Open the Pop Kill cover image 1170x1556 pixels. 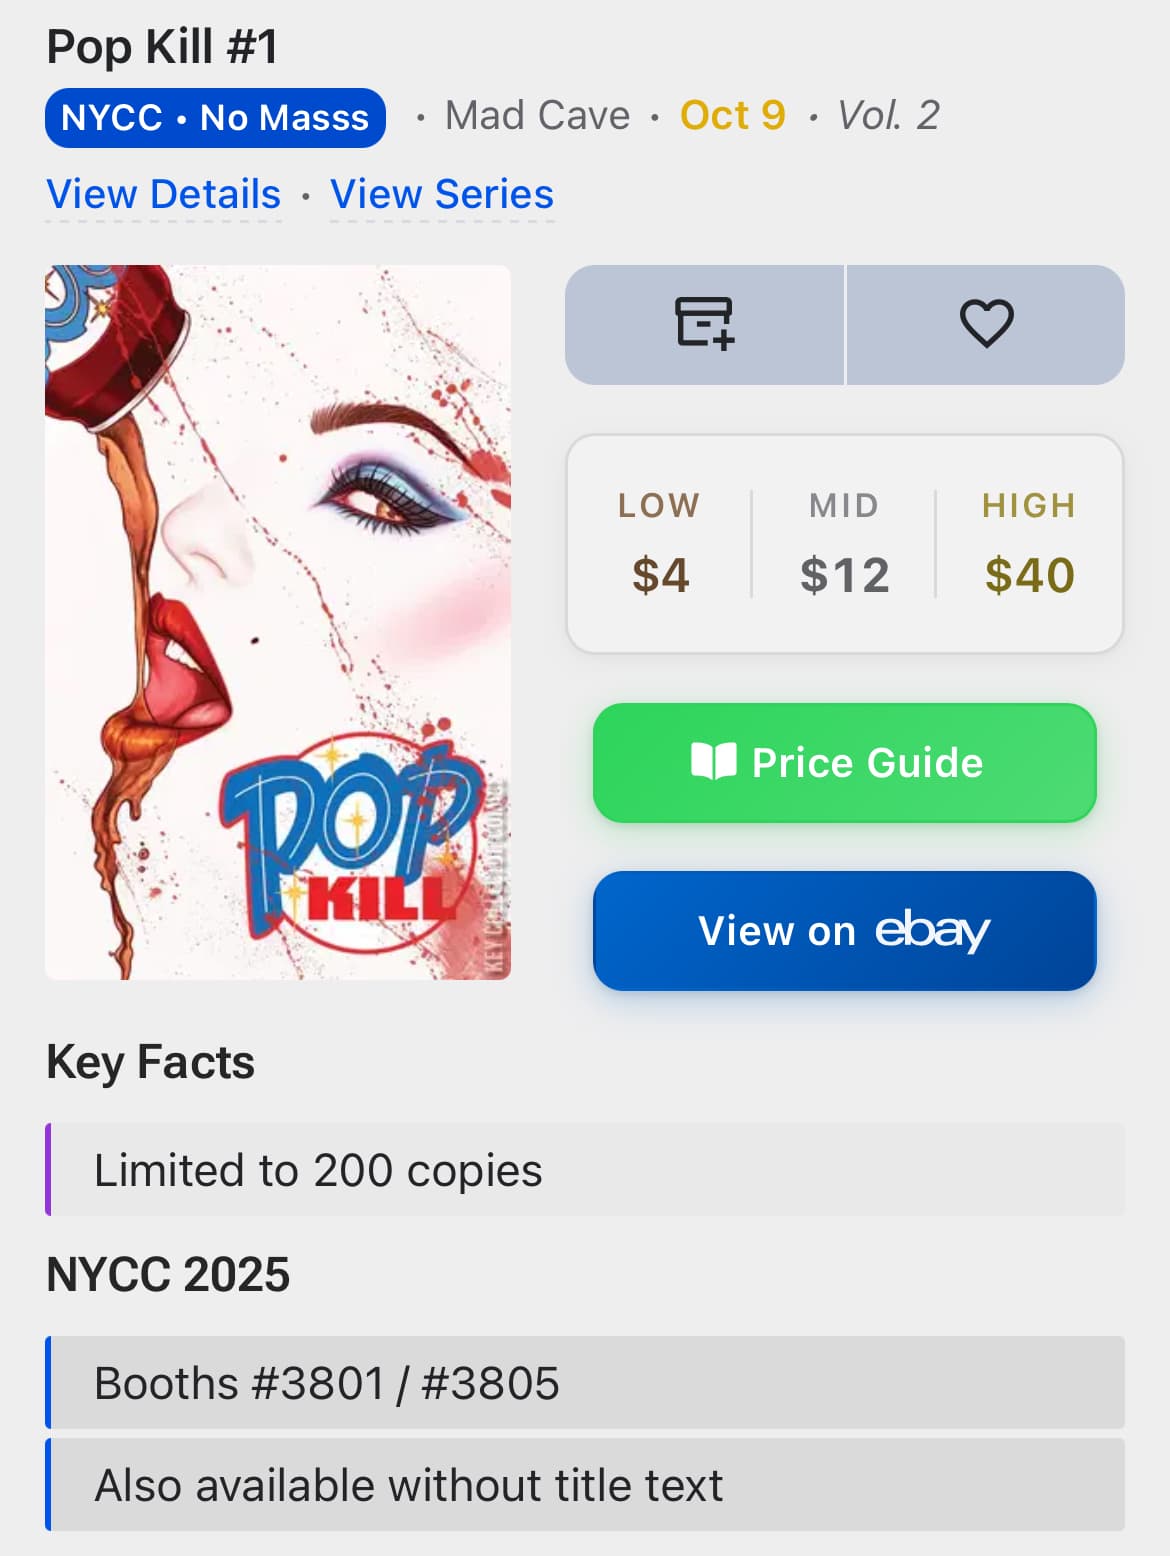coord(278,621)
